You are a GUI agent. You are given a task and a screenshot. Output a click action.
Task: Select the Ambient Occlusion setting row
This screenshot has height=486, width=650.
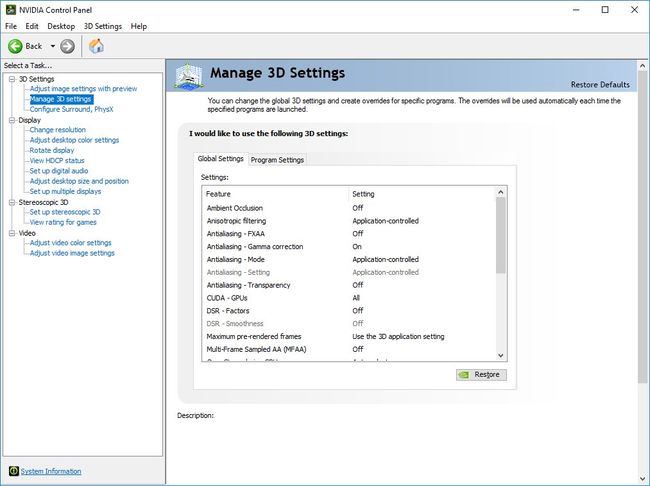pyautogui.click(x=349, y=208)
